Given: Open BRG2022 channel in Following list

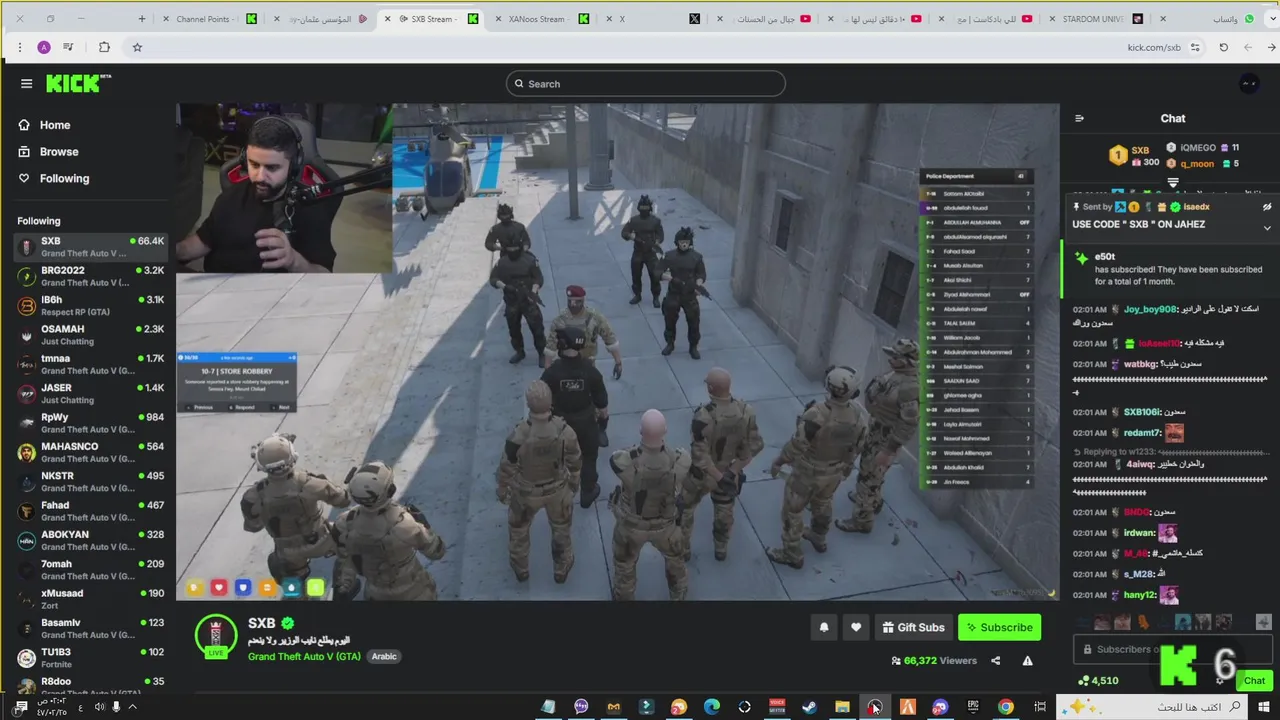Looking at the screenshot, I should (x=90, y=276).
